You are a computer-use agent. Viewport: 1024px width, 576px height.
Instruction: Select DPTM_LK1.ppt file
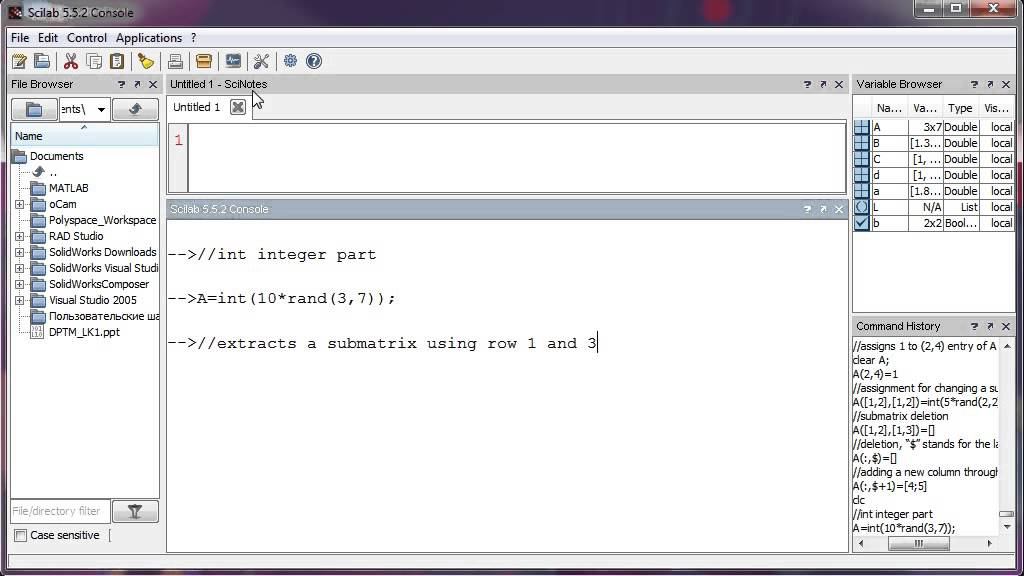(x=84, y=332)
